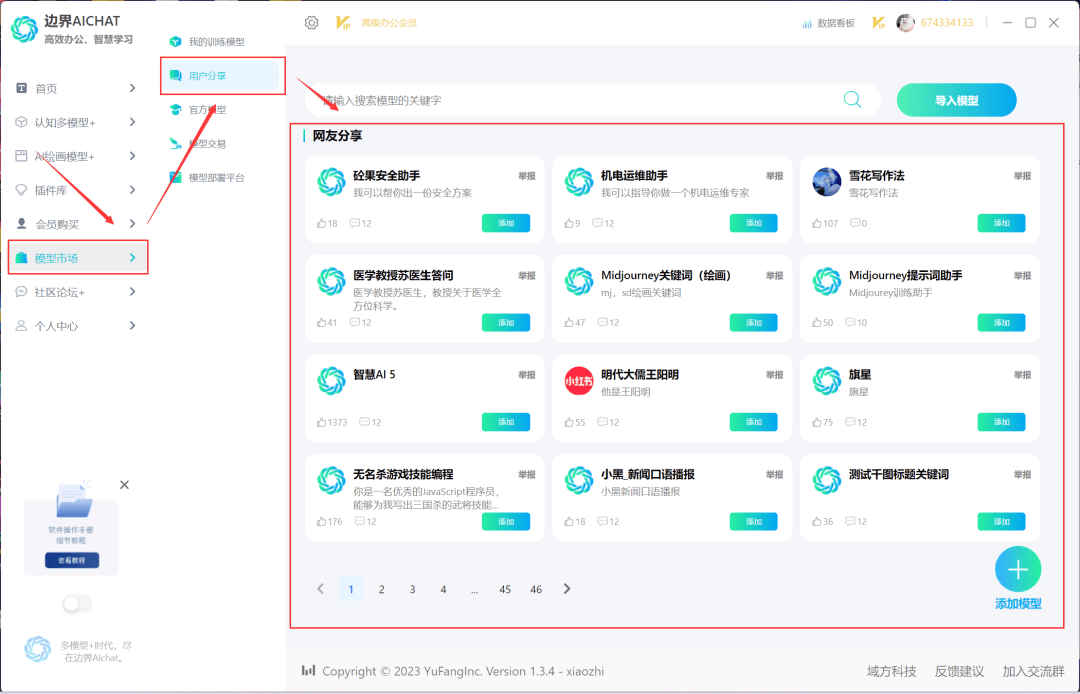This screenshot has width=1080, height=694.
Task: Expand the 插件库 chevron
Action: 132,190
